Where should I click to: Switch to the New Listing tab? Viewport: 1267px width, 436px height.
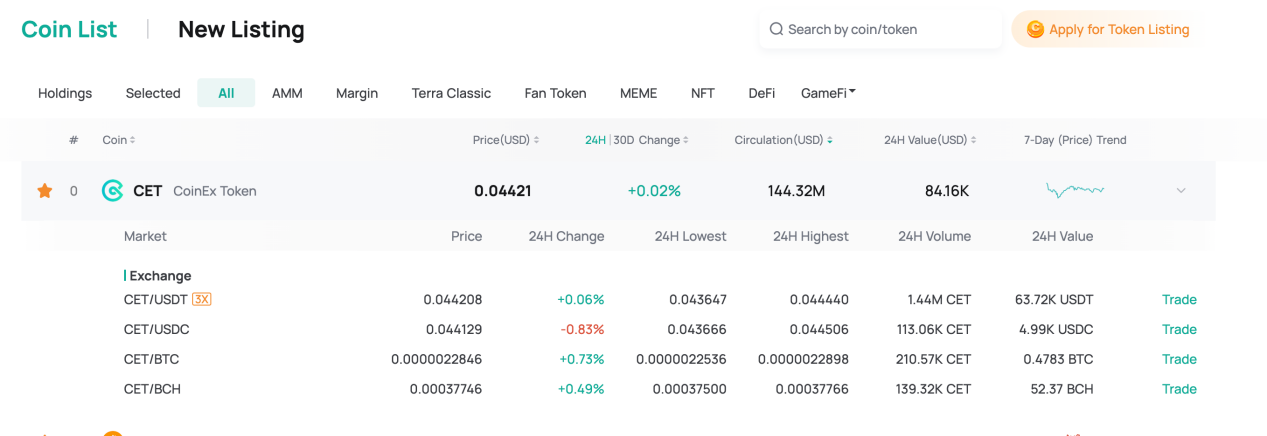[241, 29]
